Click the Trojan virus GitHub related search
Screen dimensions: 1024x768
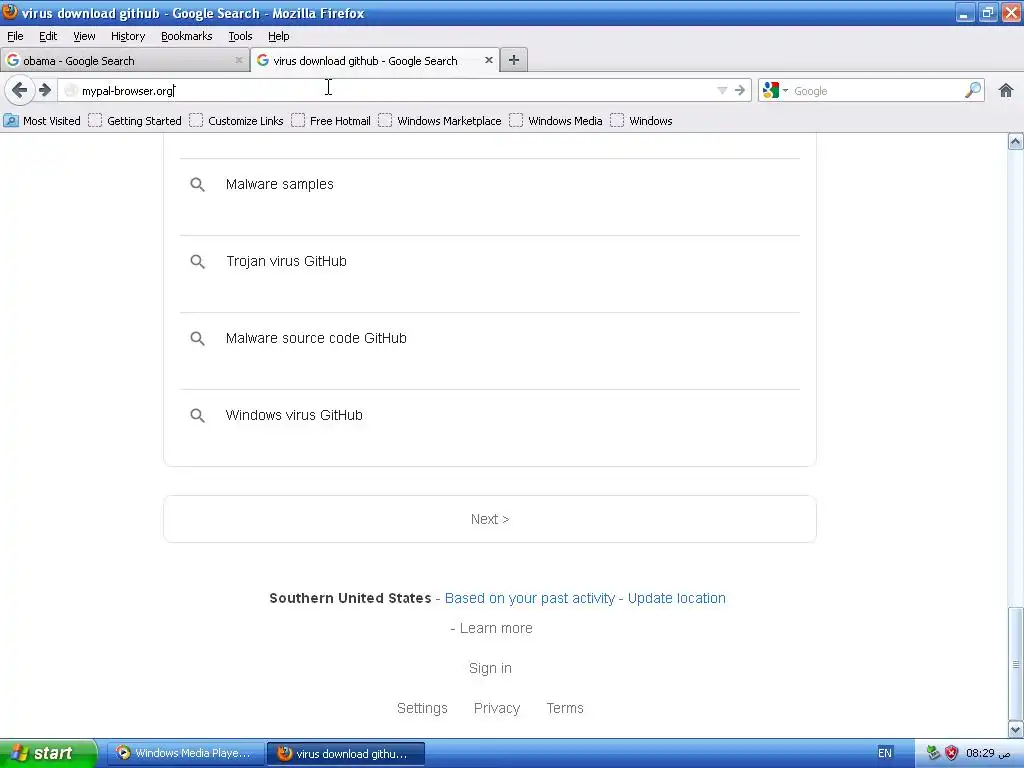pos(286,261)
